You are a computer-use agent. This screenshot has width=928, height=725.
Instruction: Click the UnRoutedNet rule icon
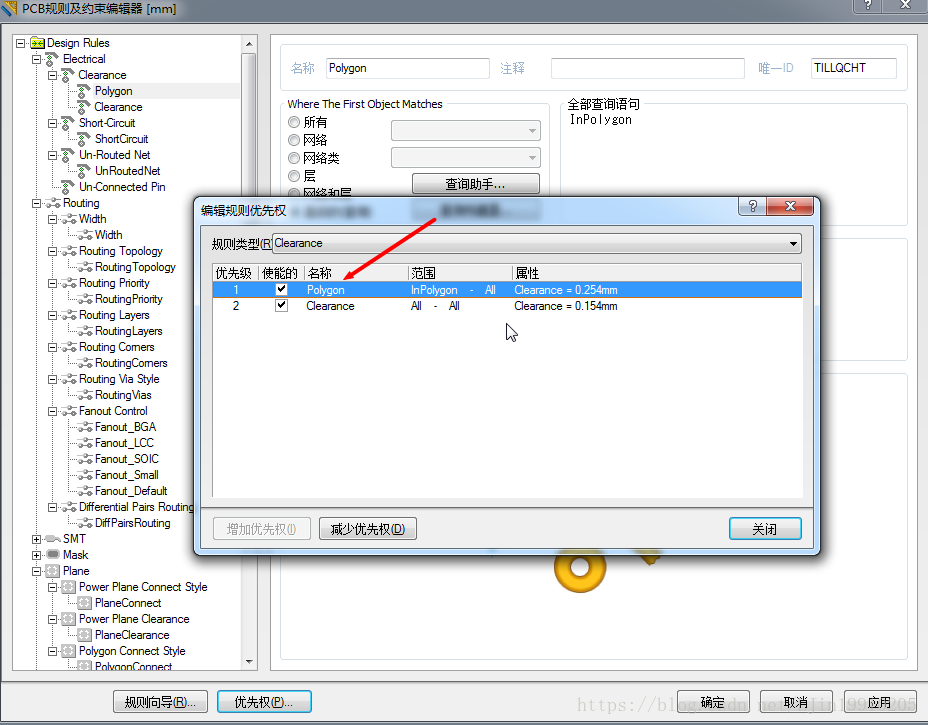(84, 171)
